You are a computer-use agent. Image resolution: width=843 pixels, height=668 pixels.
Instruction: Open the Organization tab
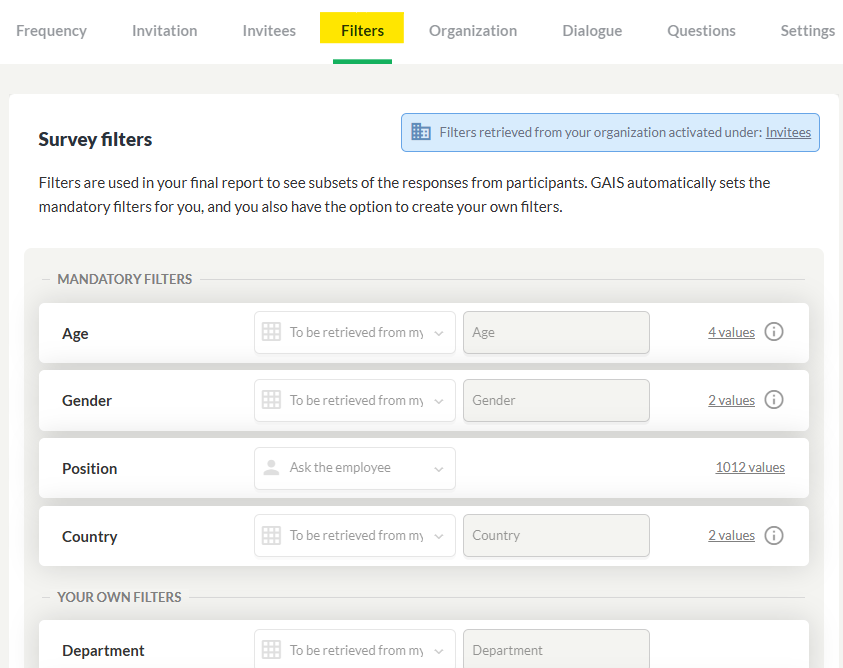coord(473,31)
